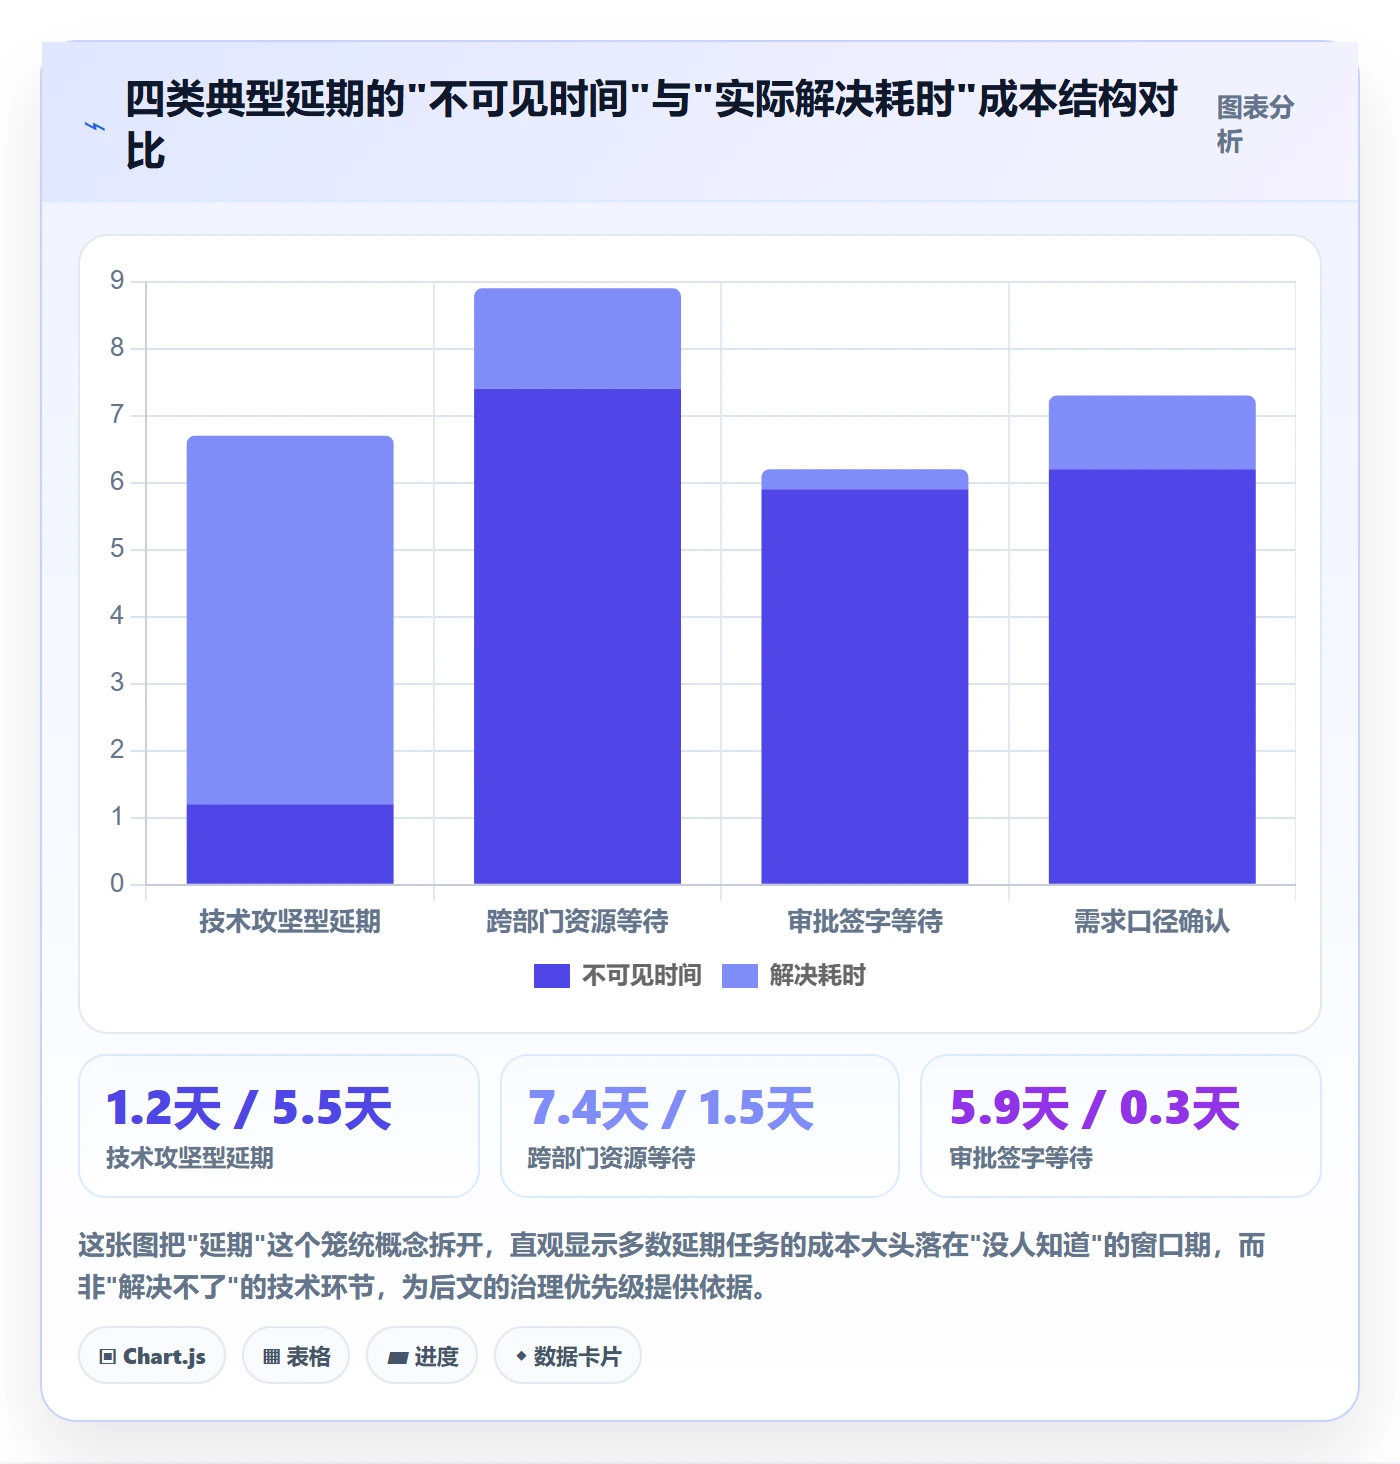Click the 跨部门资源等待 stacked bar
The width and height of the screenshot is (1400, 1464).
(577, 586)
